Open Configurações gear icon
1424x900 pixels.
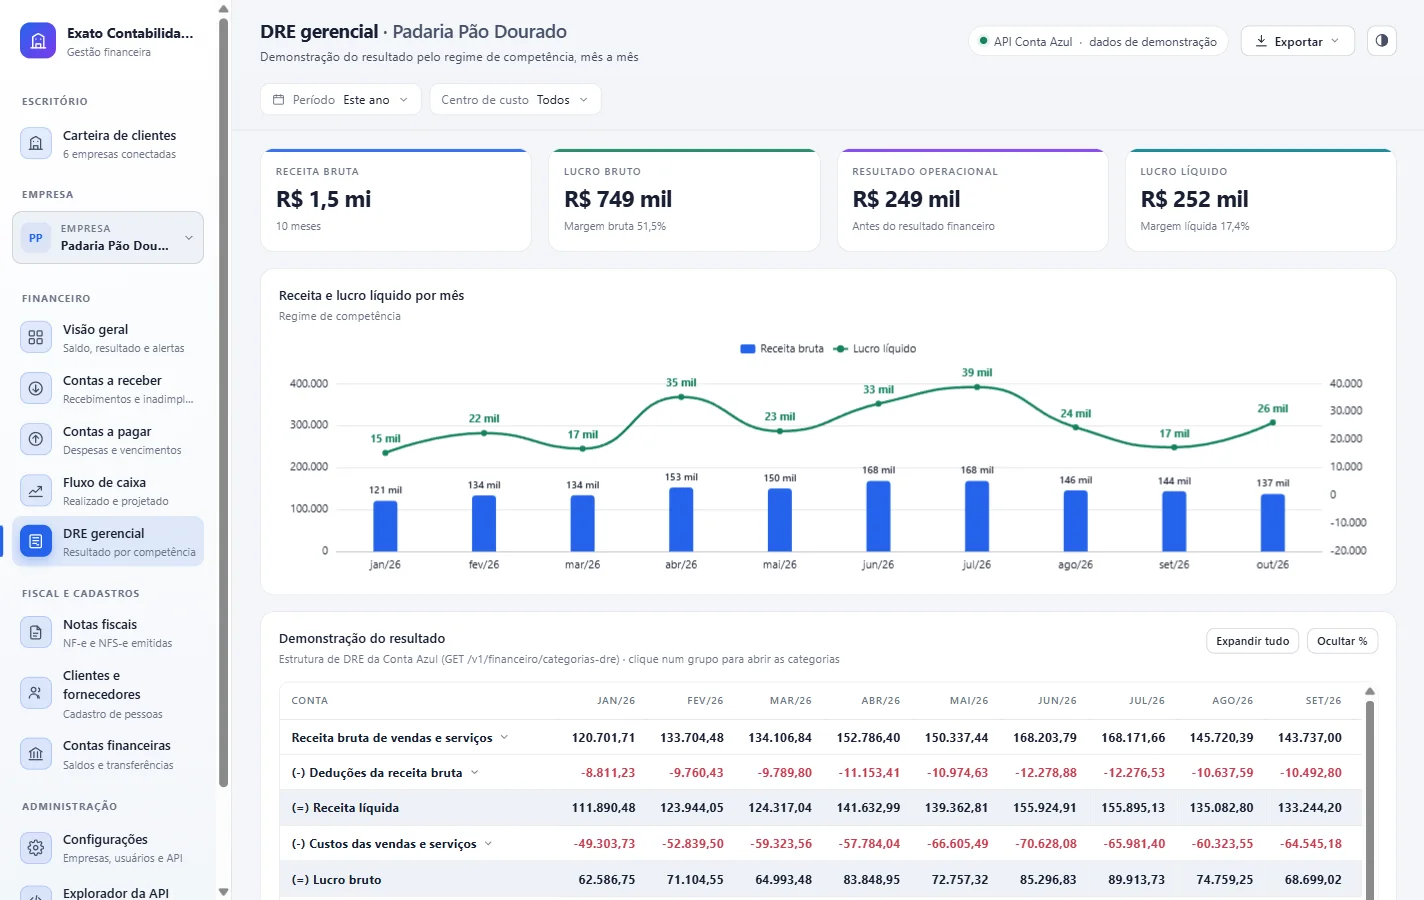point(36,847)
